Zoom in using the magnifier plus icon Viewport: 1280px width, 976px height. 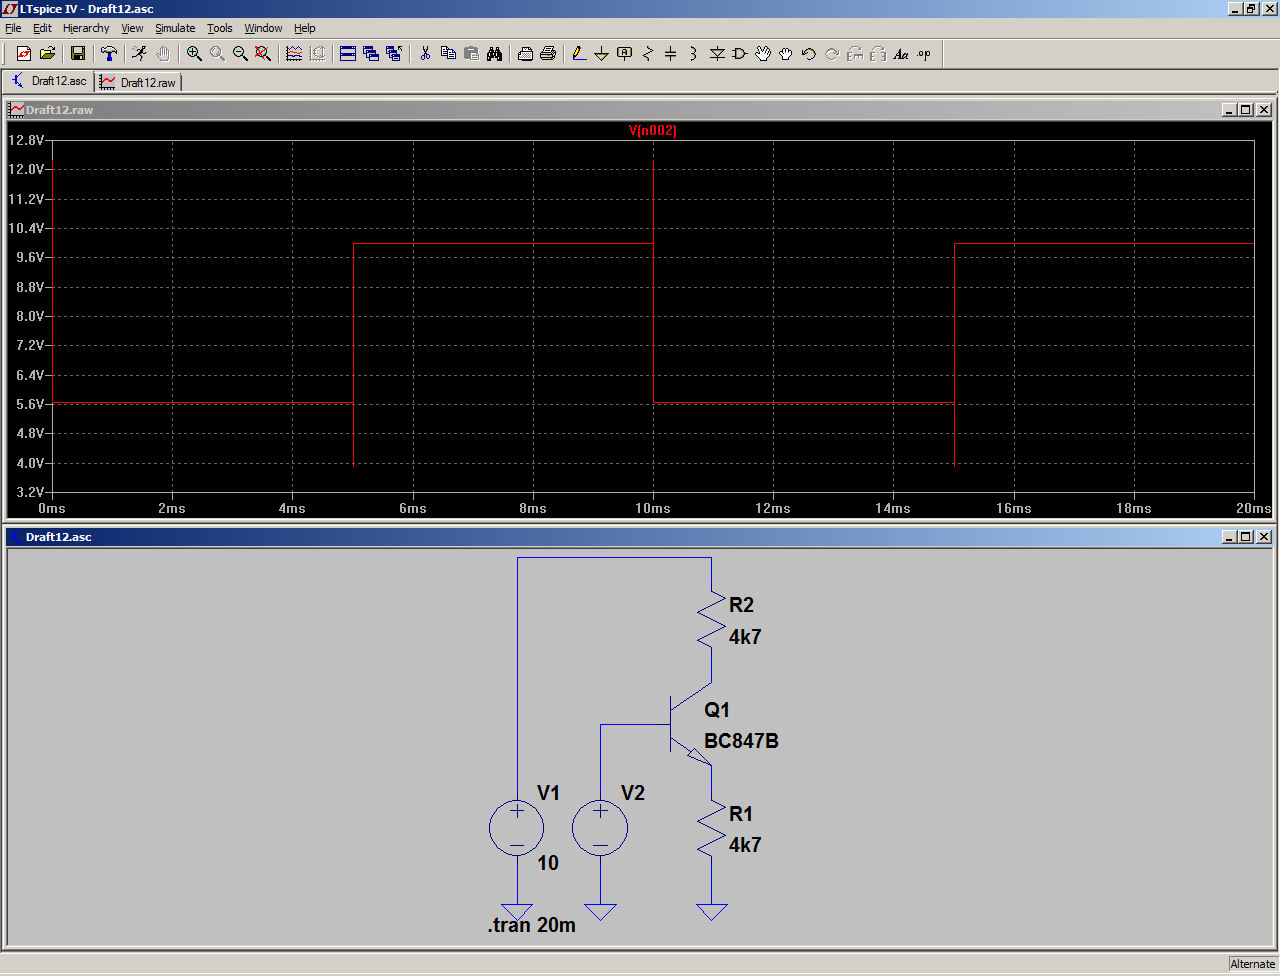(x=194, y=54)
